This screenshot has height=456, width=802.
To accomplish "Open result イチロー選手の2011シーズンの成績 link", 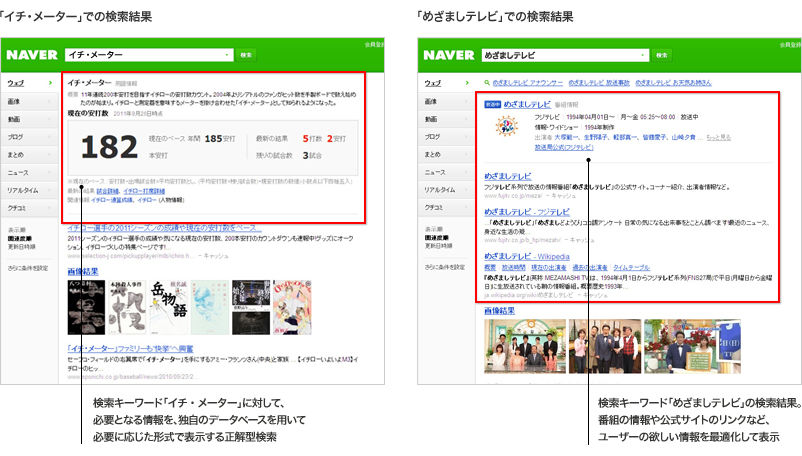I will point(165,227).
